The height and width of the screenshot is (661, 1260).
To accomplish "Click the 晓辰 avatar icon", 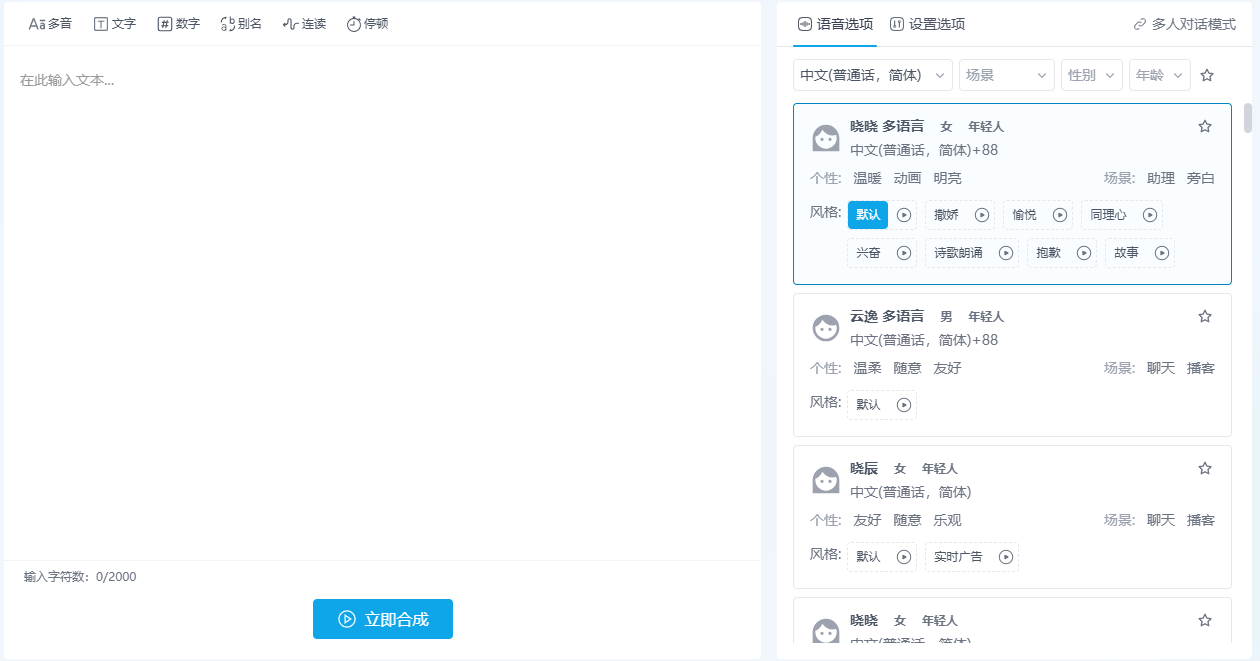I will (x=826, y=480).
